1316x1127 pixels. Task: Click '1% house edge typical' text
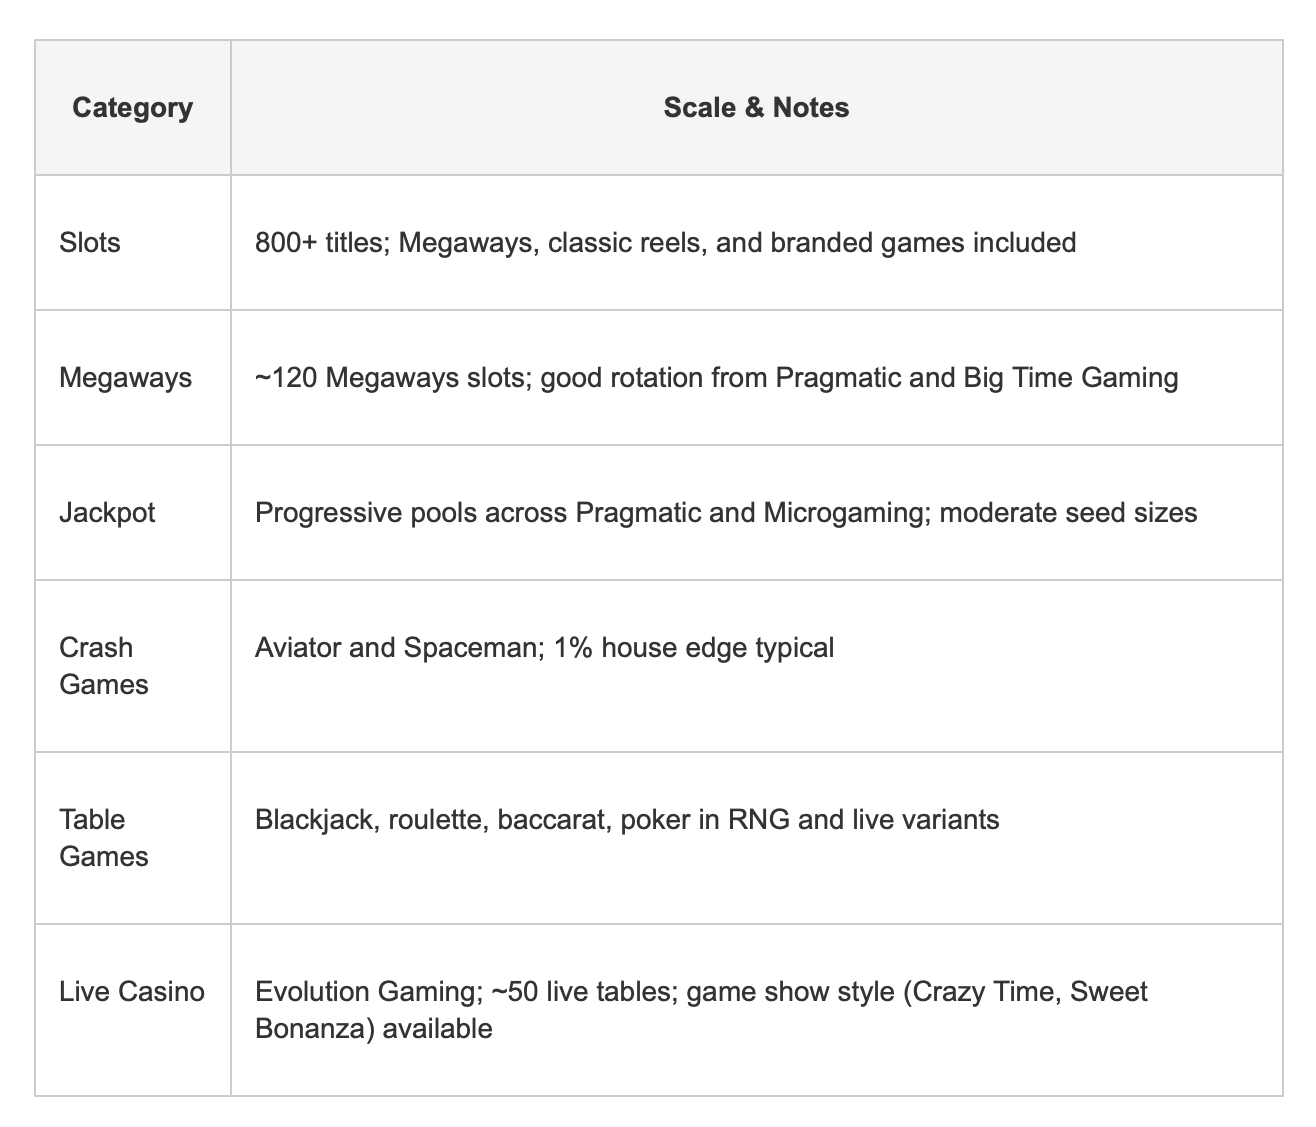click(x=694, y=648)
